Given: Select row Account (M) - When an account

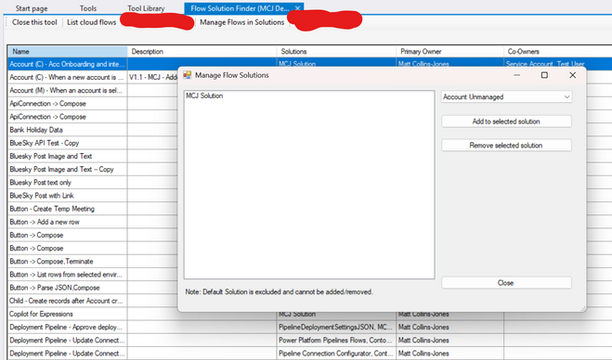Looking at the screenshot, I should tap(68, 90).
